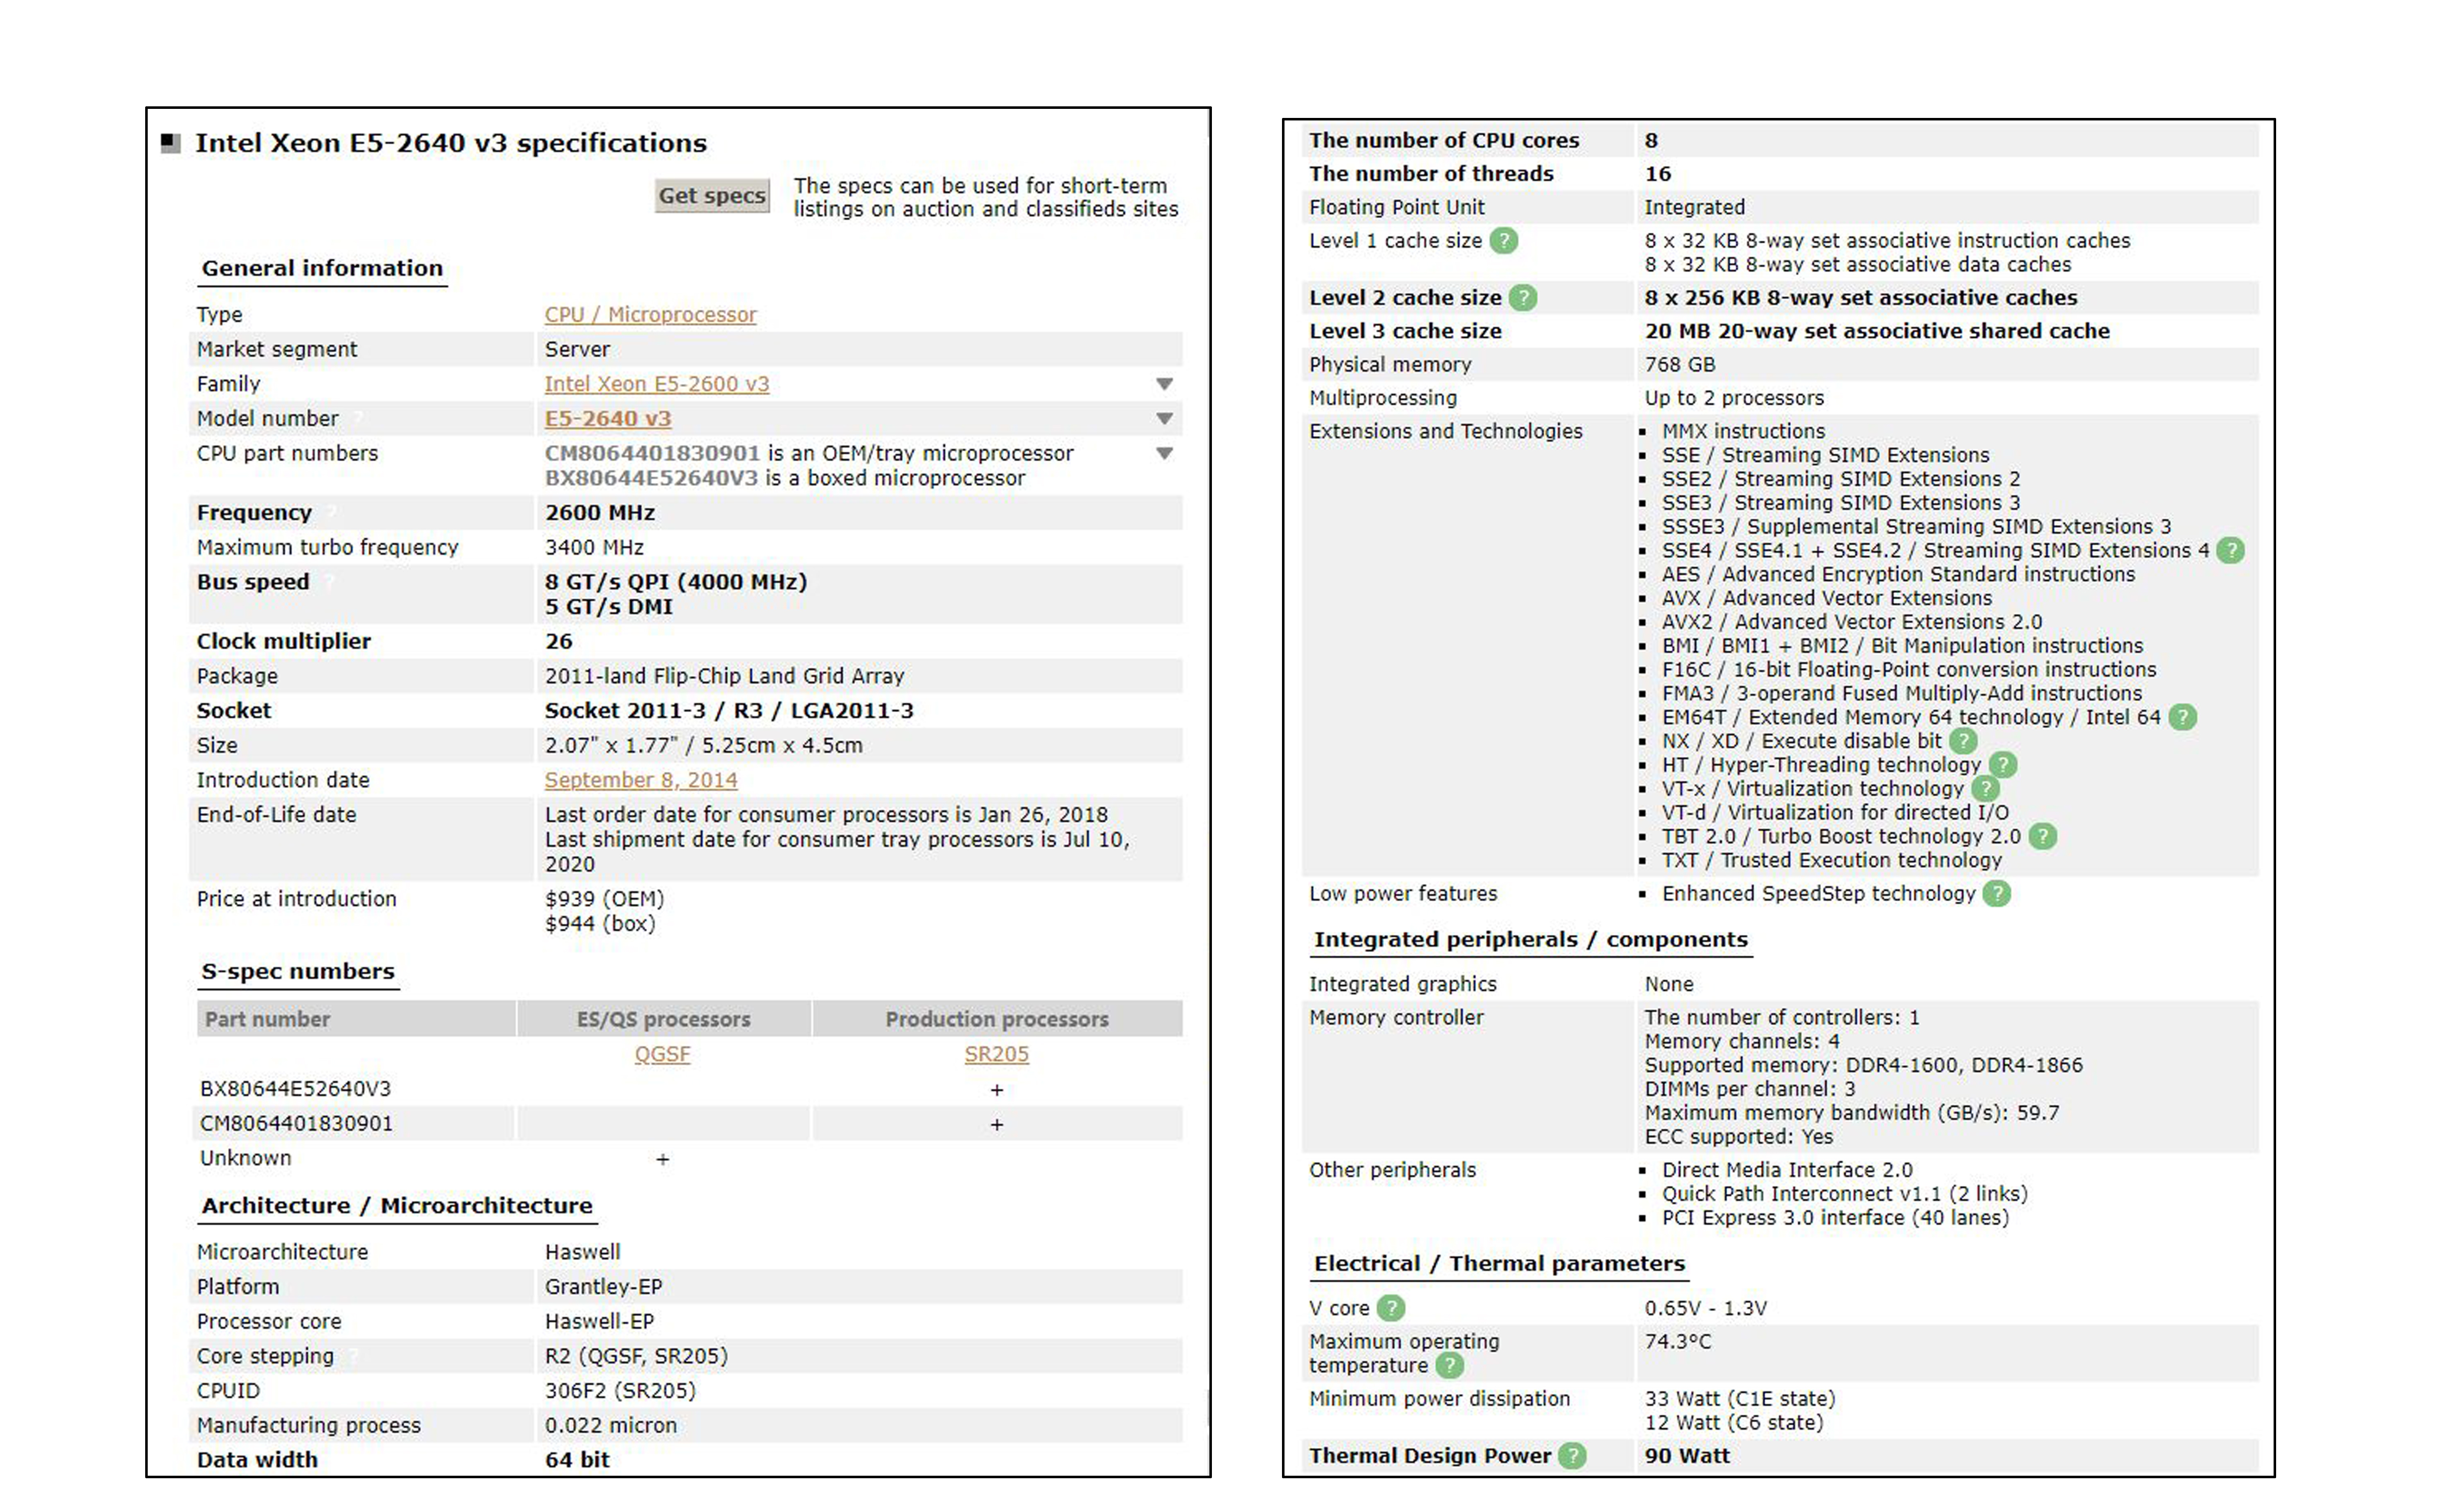Open the CPU / Microprocessor link
This screenshot has height=1512, width=2445.
tap(650, 314)
